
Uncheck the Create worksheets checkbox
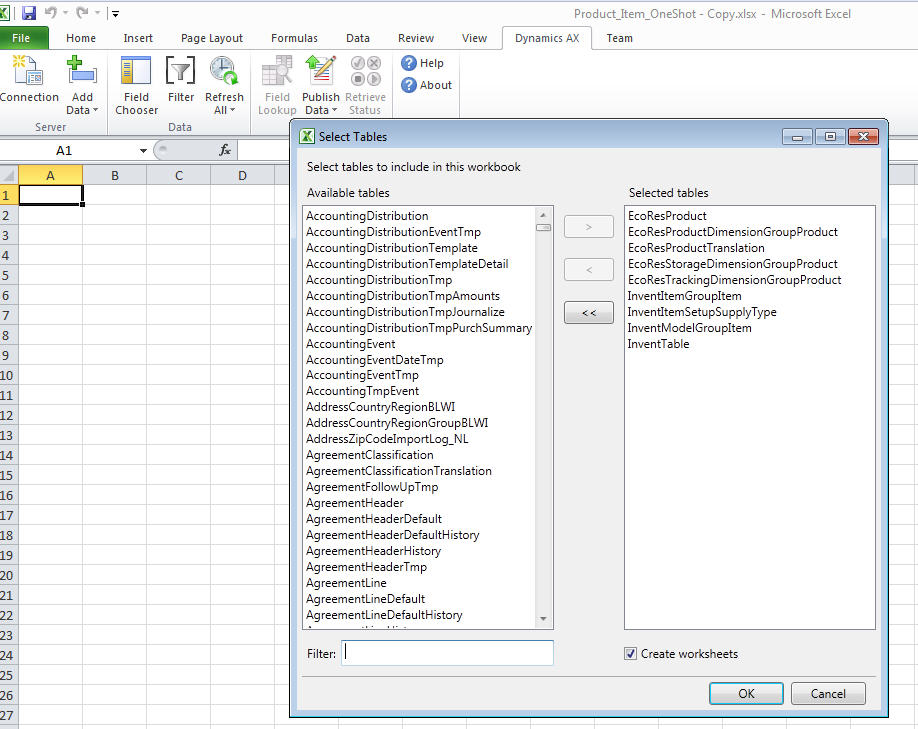[x=630, y=653]
